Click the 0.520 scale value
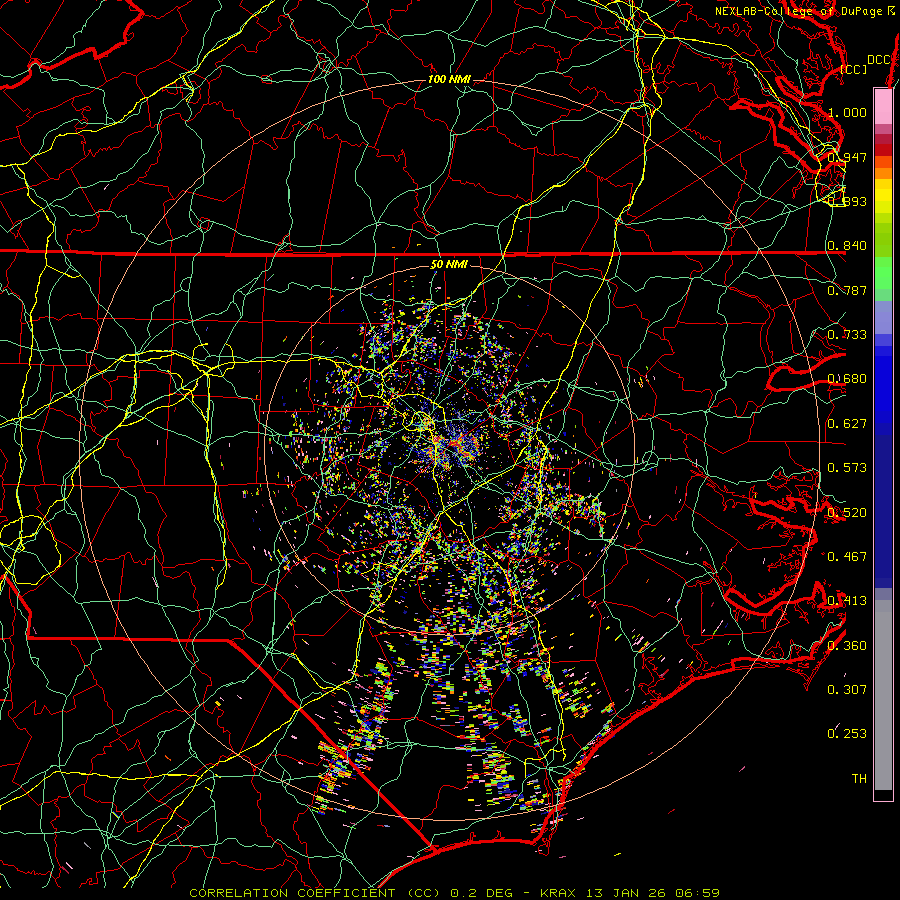Screen dimensions: 900x900 click(x=847, y=512)
